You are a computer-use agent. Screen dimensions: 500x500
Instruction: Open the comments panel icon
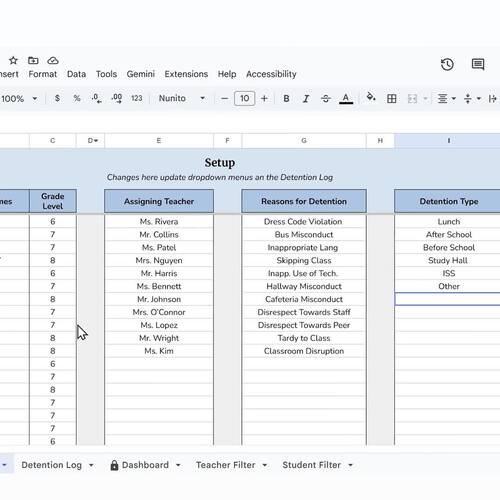tap(478, 64)
